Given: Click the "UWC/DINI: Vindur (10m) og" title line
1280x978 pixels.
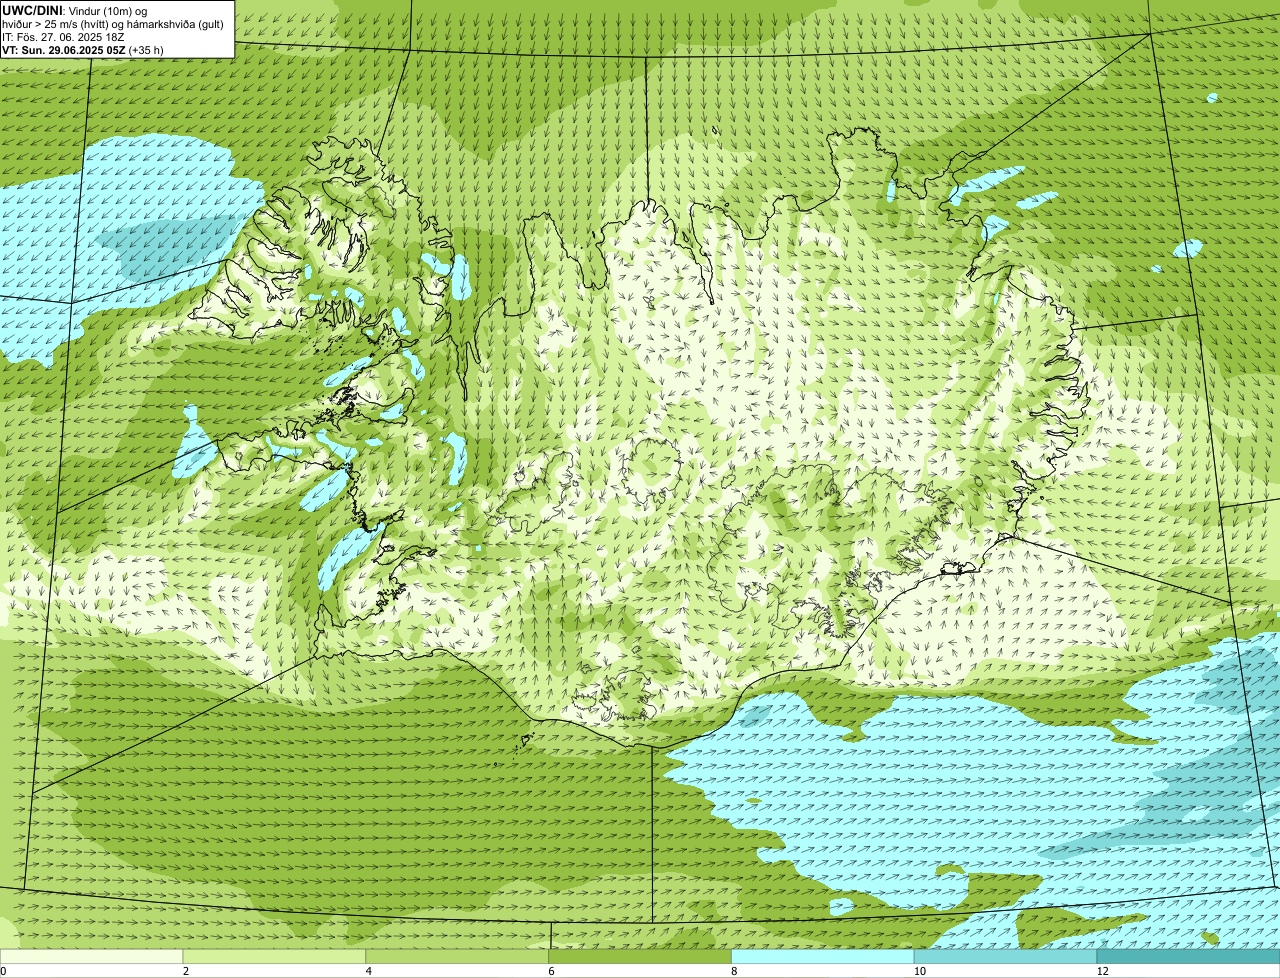Looking at the screenshot, I should [x=75, y=11].
